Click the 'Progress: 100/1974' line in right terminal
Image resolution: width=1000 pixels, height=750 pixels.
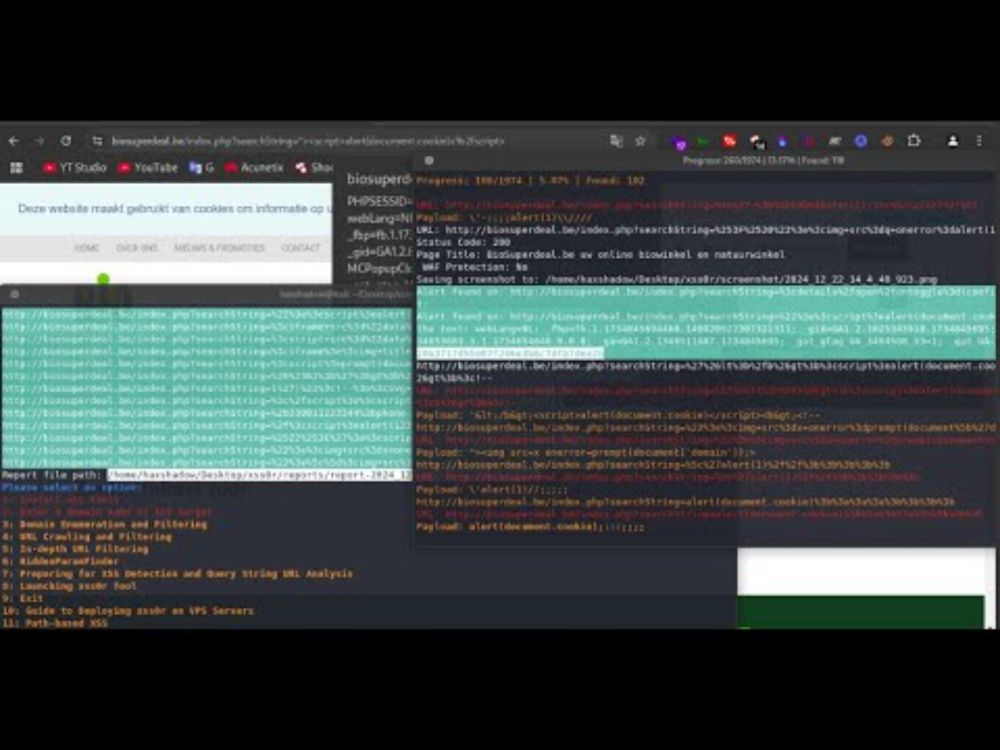tap(531, 181)
